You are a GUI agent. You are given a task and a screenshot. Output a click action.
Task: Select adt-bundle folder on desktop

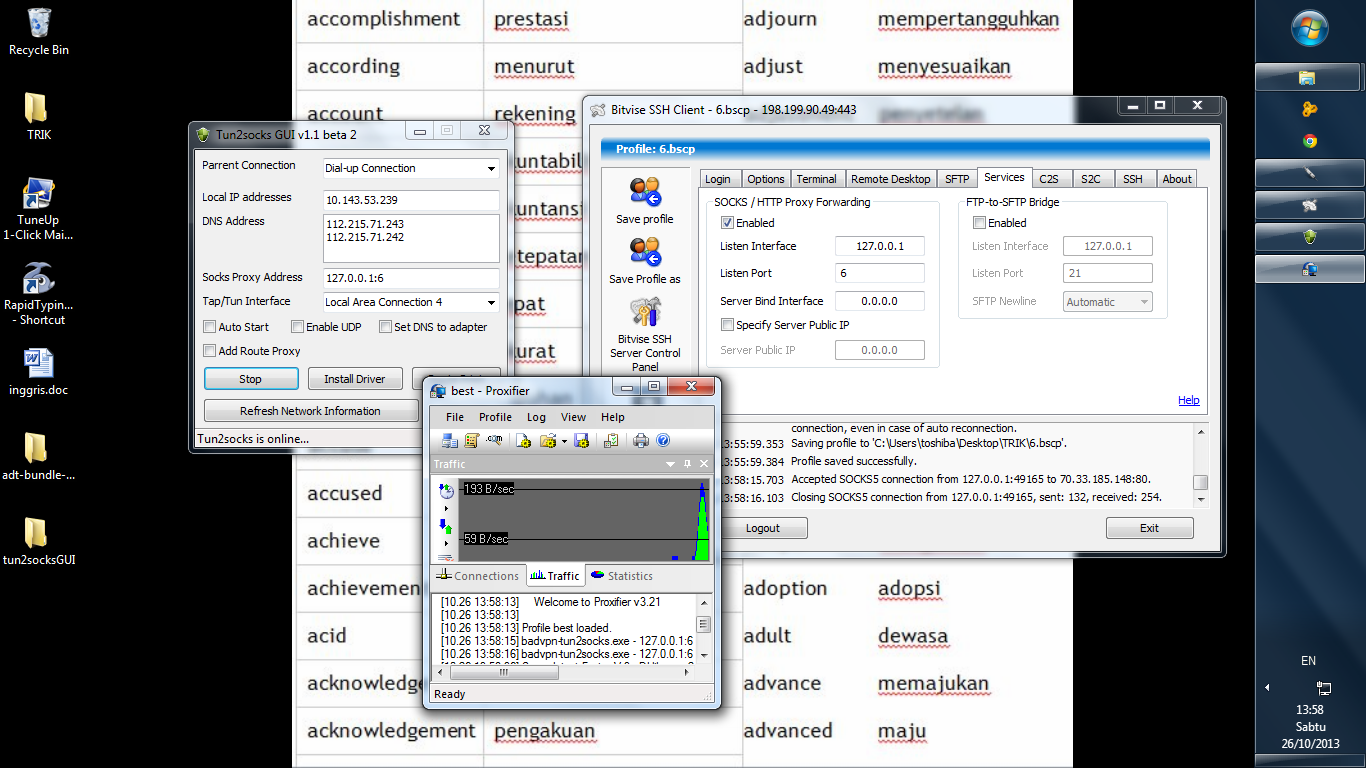coord(38,456)
